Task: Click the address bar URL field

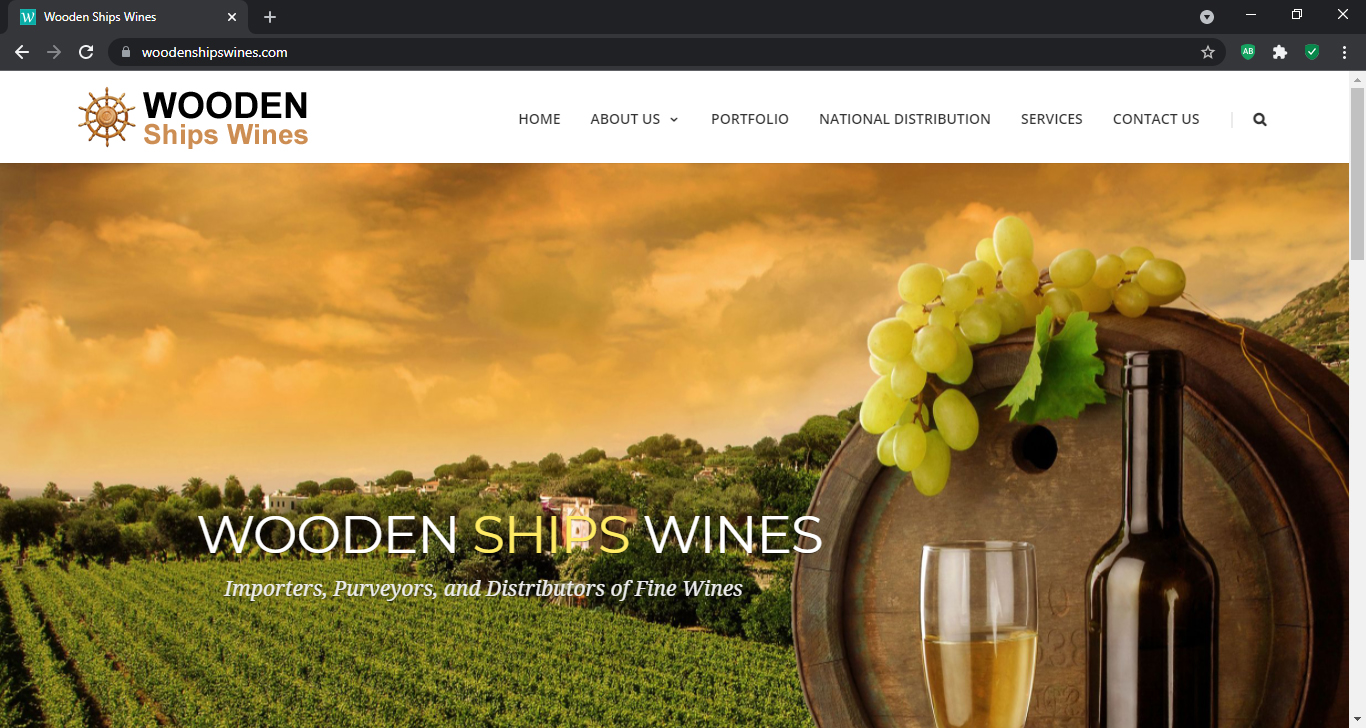Action: (660, 52)
